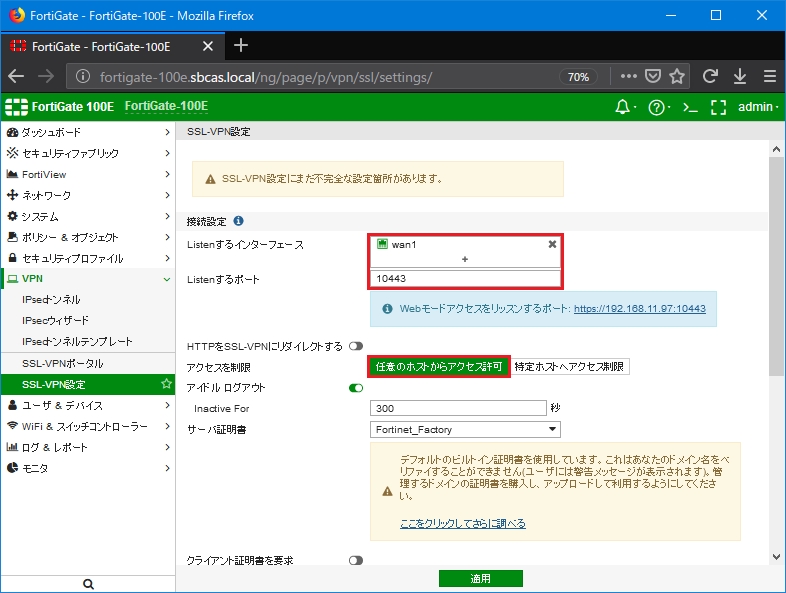This screenshot has width=786, height=593.
Task: Toggle HTTPをSSL-VPNにリダイレクトする switch
Action: (356, 346)
